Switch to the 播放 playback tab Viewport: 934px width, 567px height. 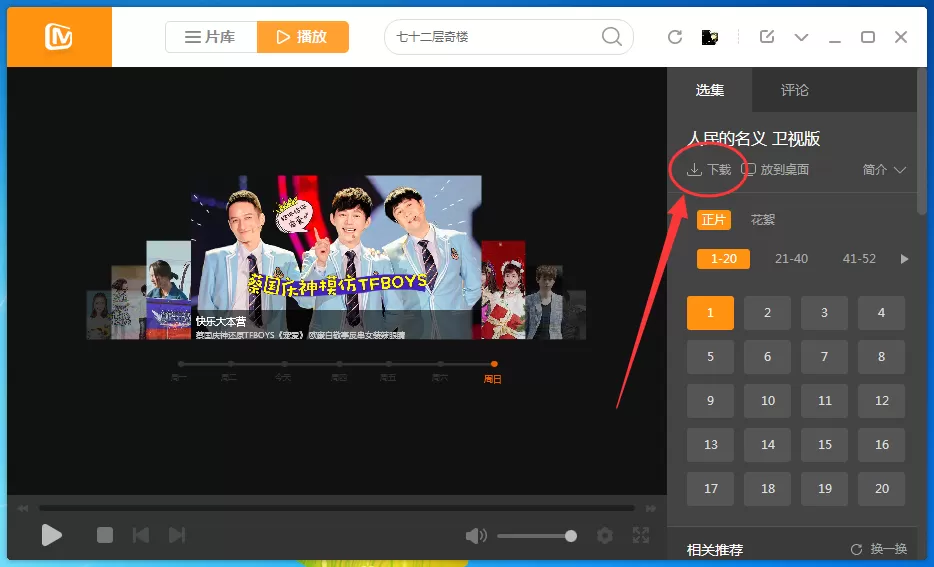(303, 37)
